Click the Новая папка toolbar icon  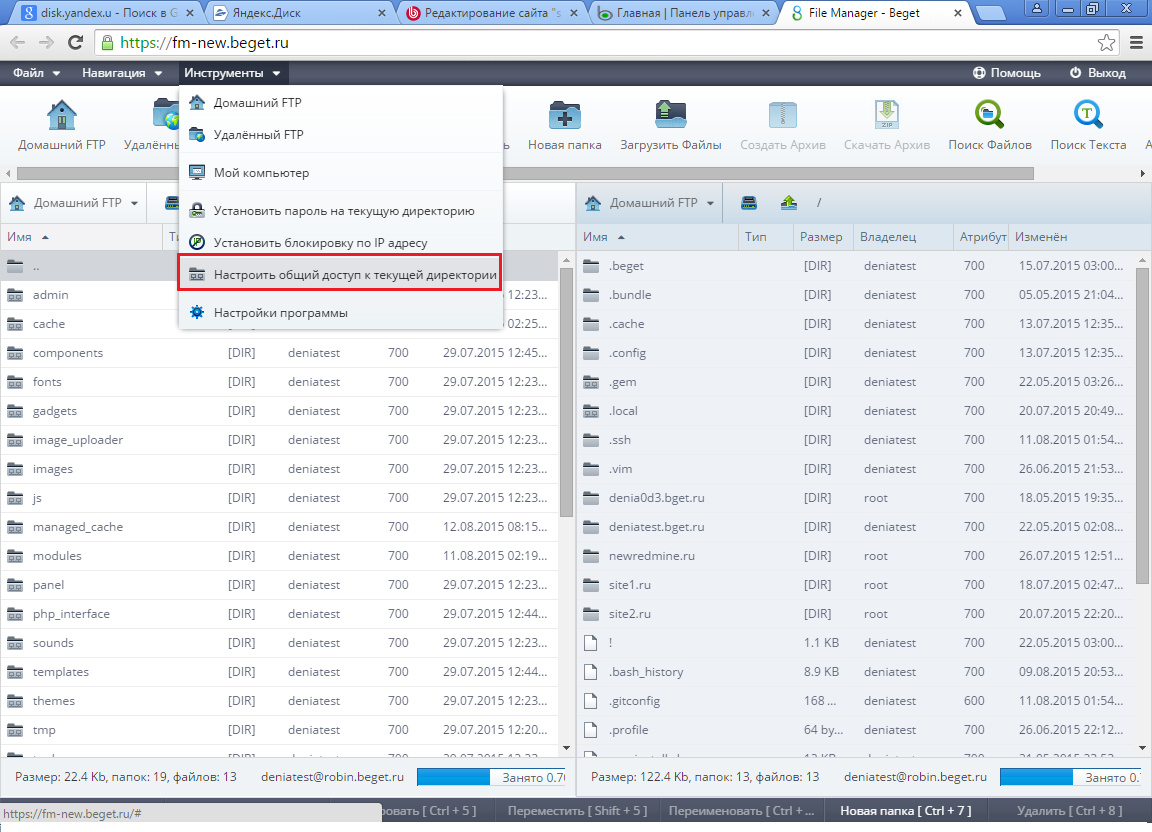tap(564, 115)
